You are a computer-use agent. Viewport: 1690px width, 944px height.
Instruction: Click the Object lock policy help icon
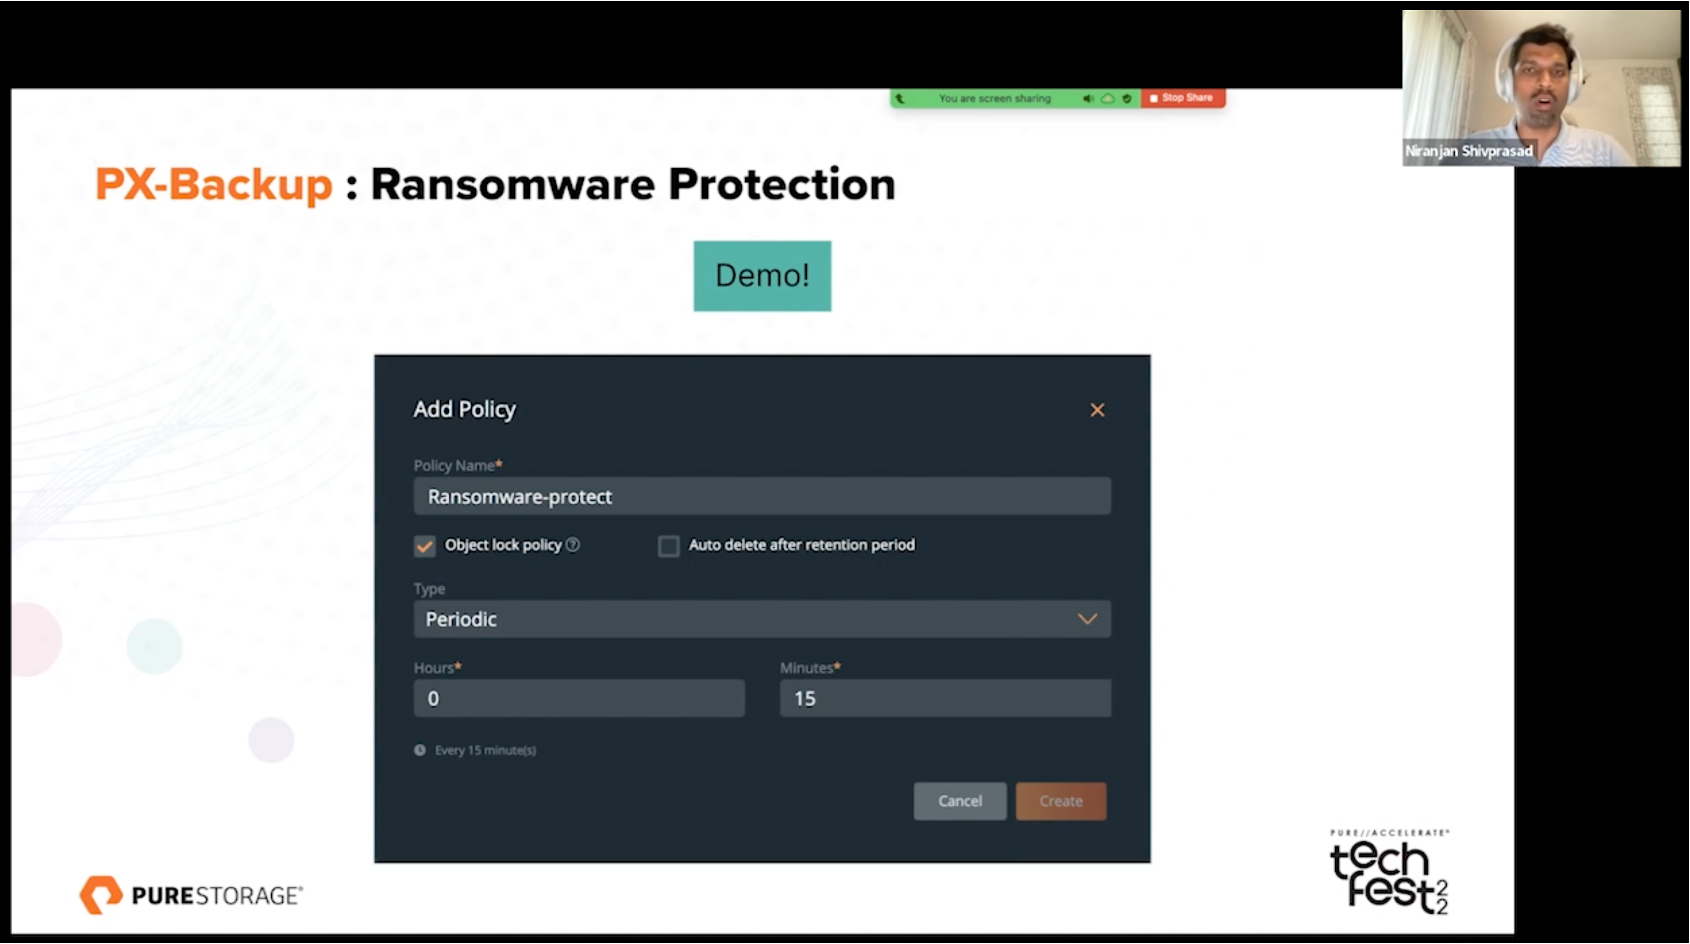click(573, 545)
